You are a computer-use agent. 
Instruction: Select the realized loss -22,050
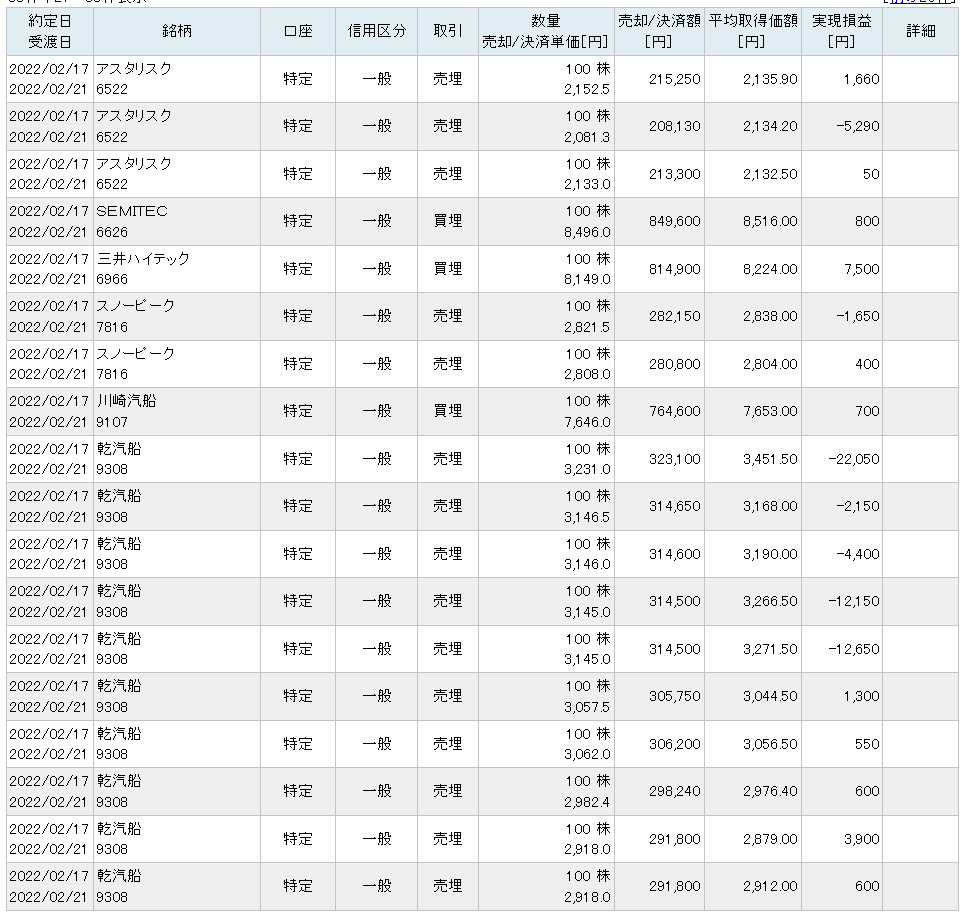853,459
